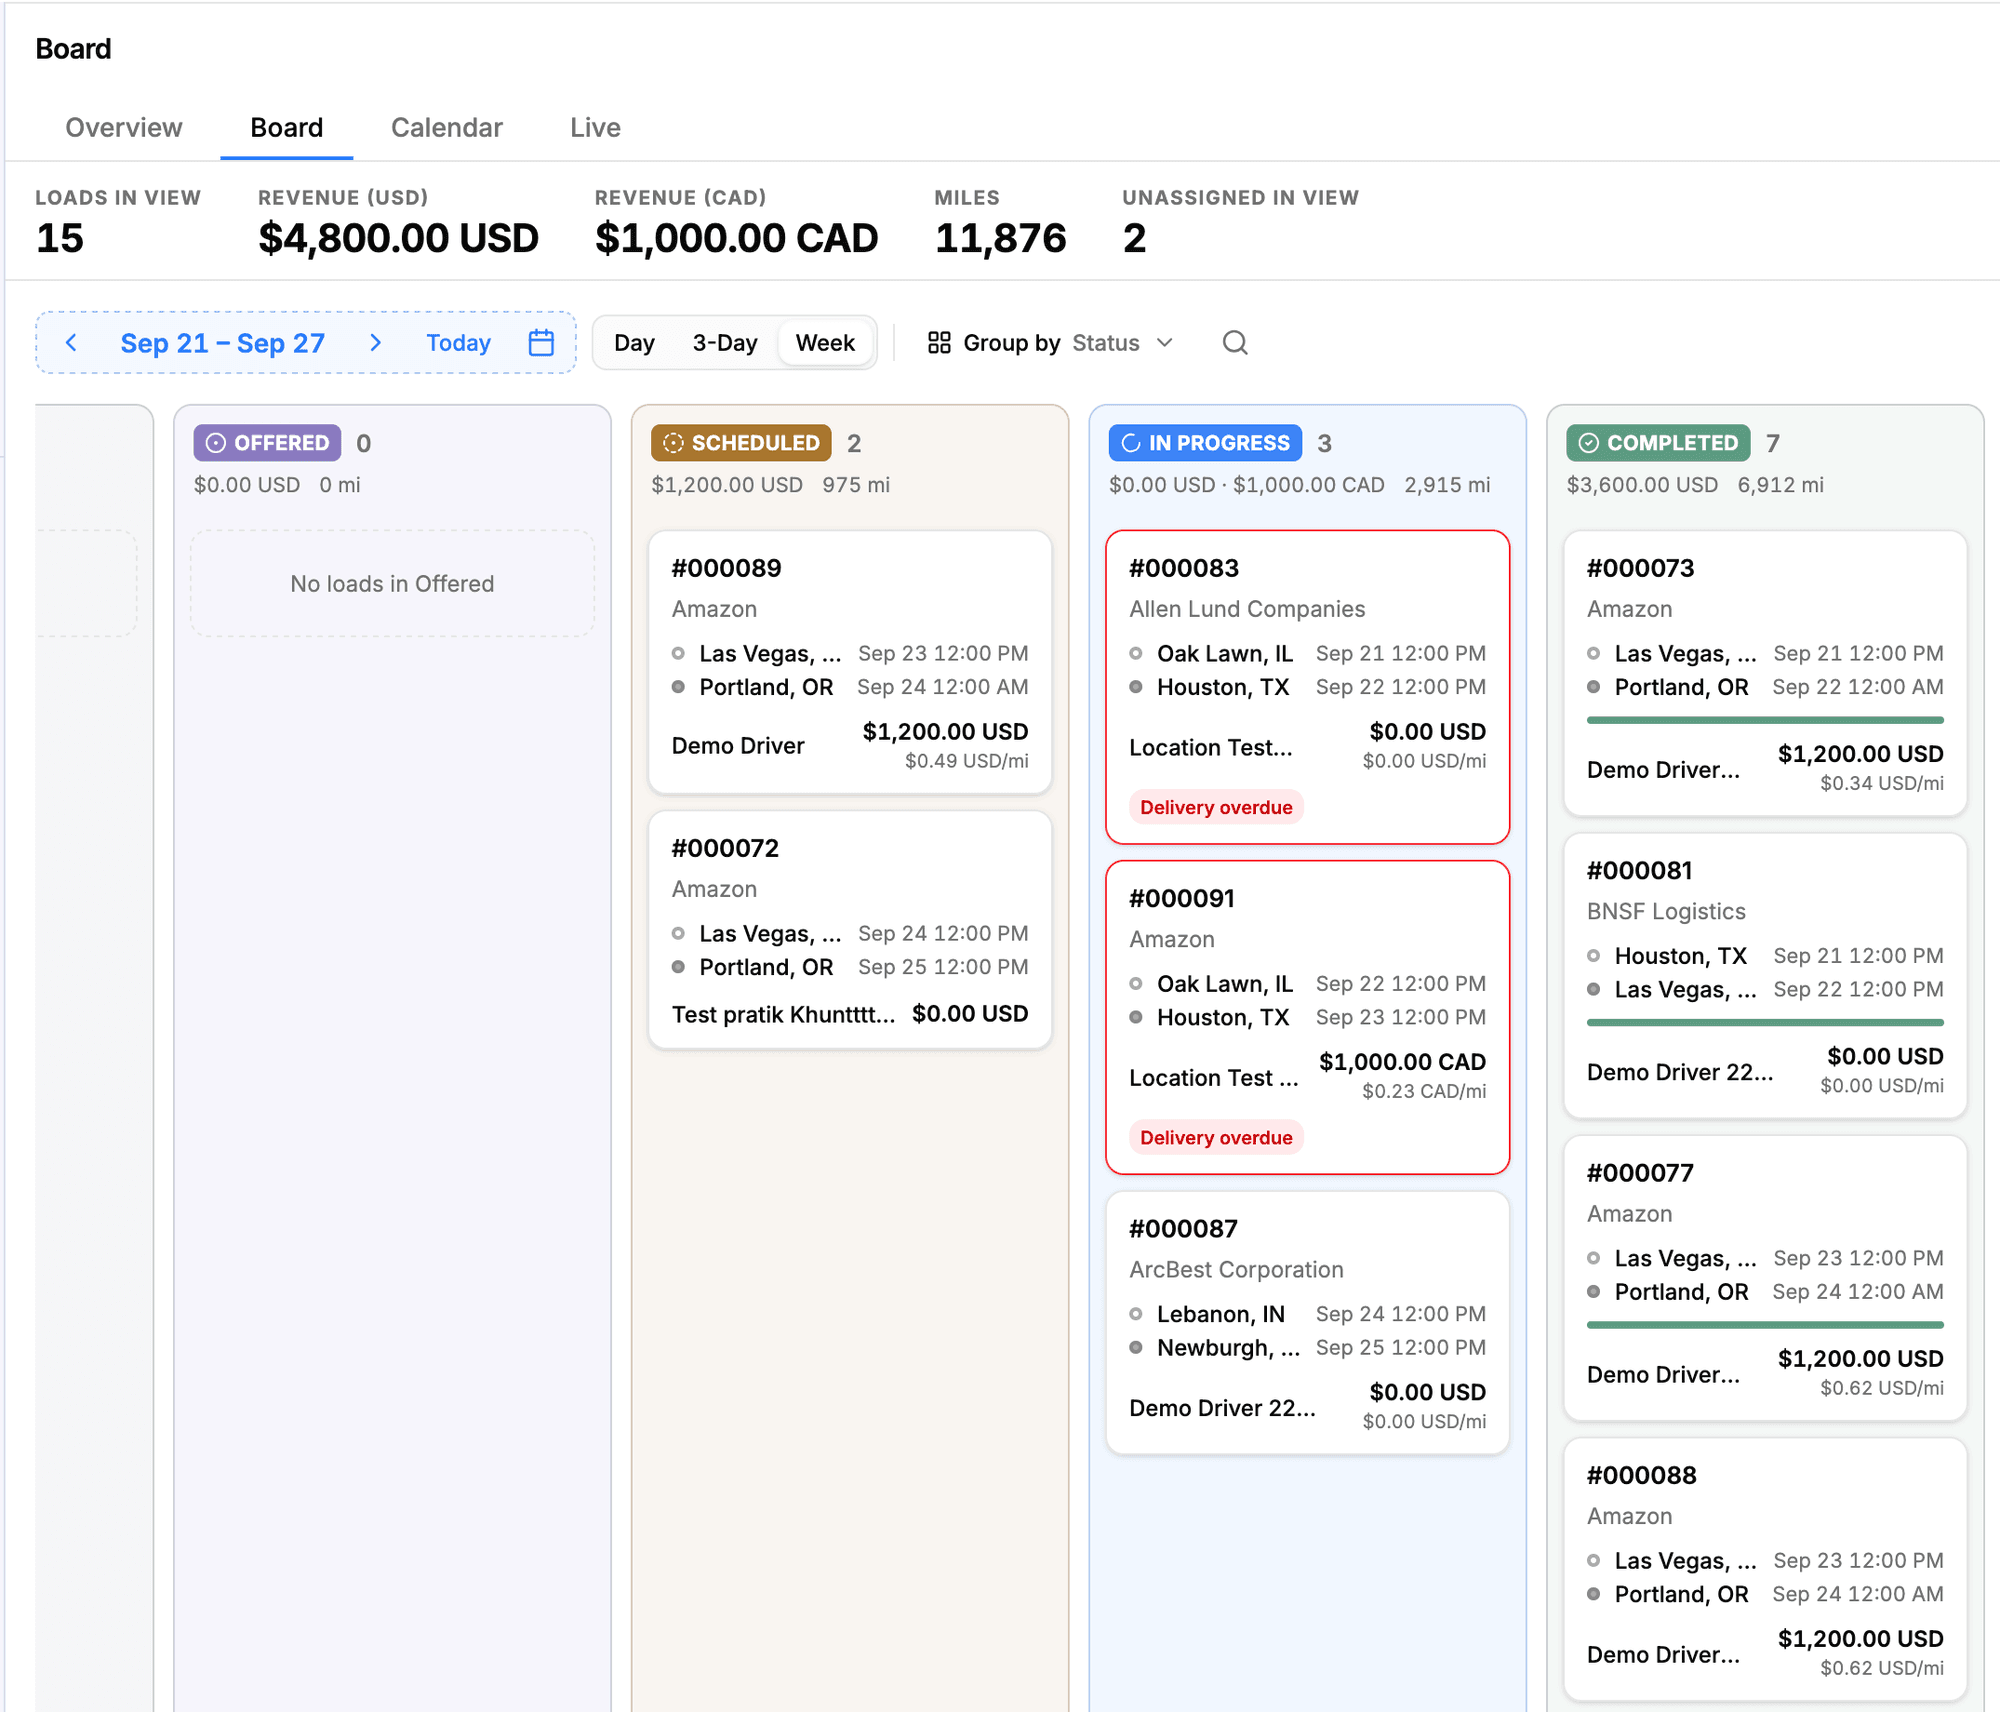Viewport: 2000px width, 1712px height.
Task: Click Delivery overdue tag on load #000083
Action: tap(1216, 807)
